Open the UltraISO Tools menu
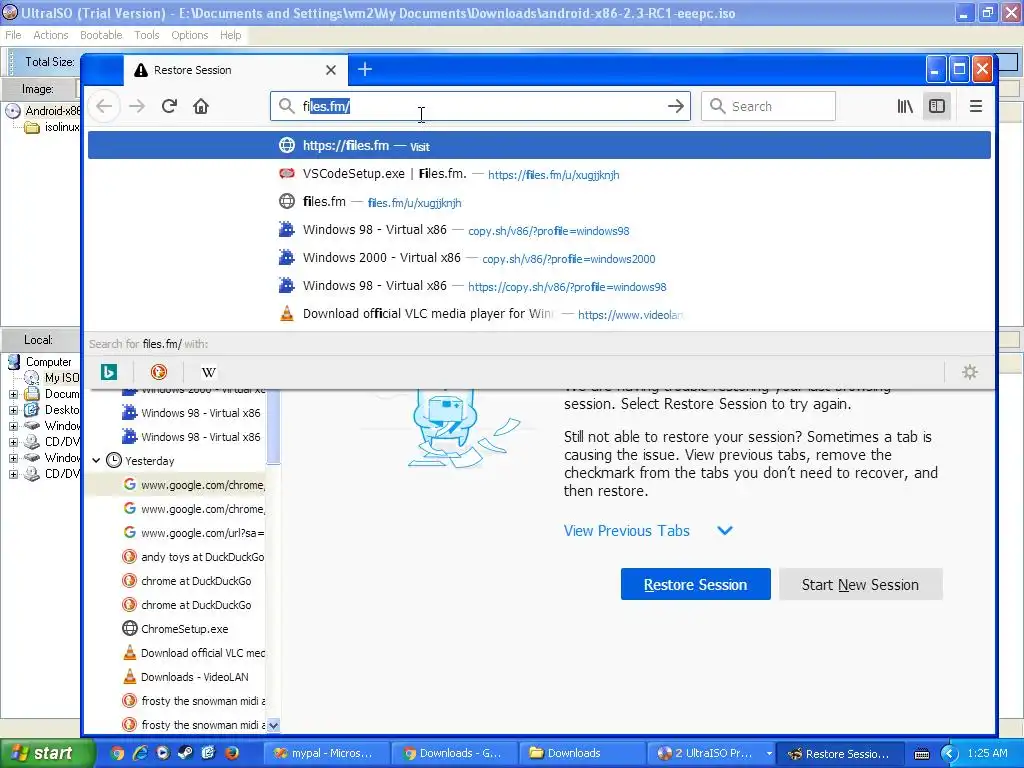The width and height of the screenshot is (1024, 768). click(x=146, y=35)
